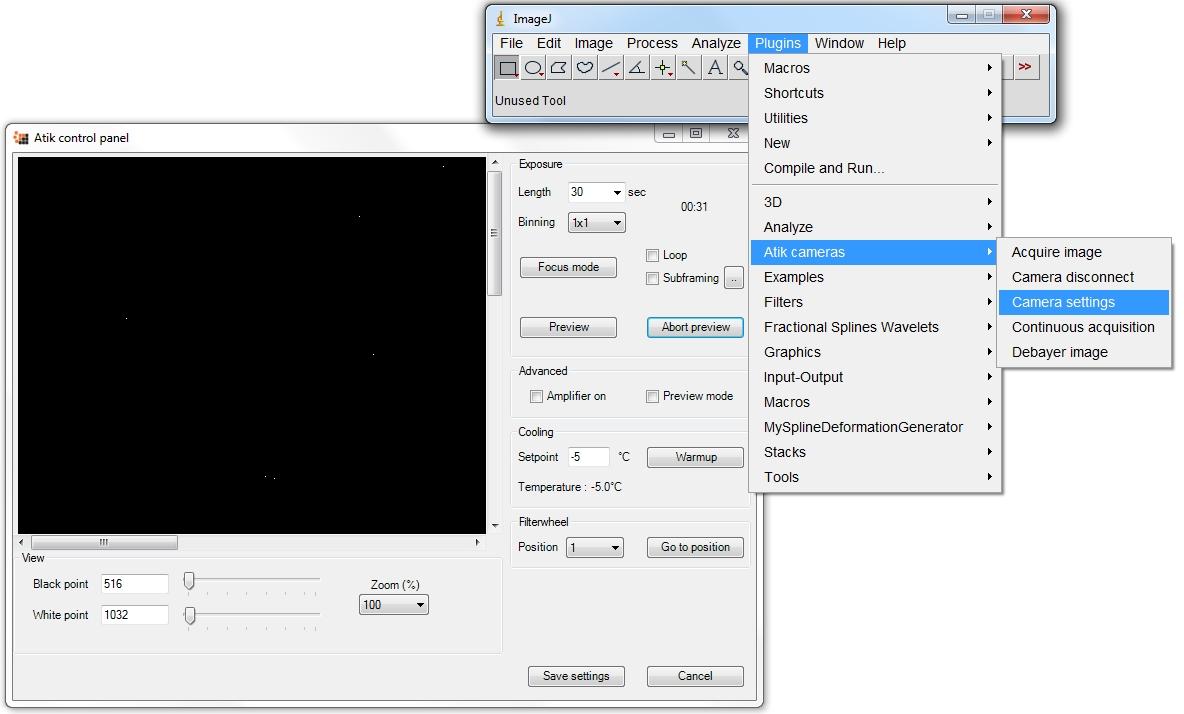1184x714 pixels.
Task: Enable Subframing for the exposure
Action: point(654,278)
